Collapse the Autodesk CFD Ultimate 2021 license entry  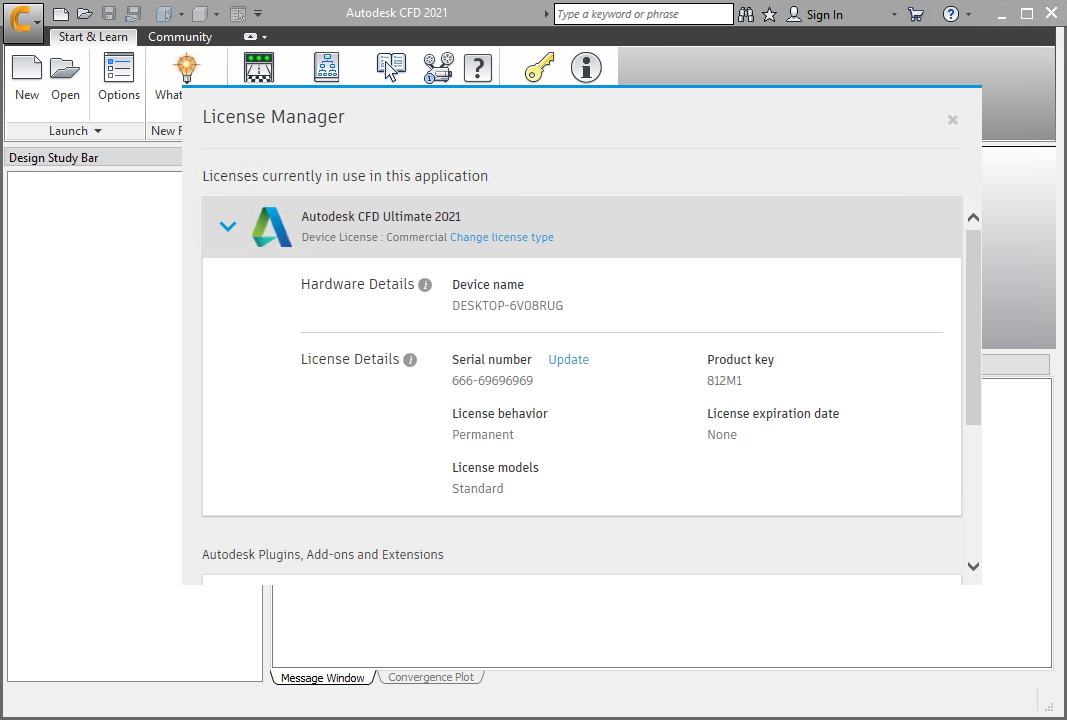(x=227, y=226)
